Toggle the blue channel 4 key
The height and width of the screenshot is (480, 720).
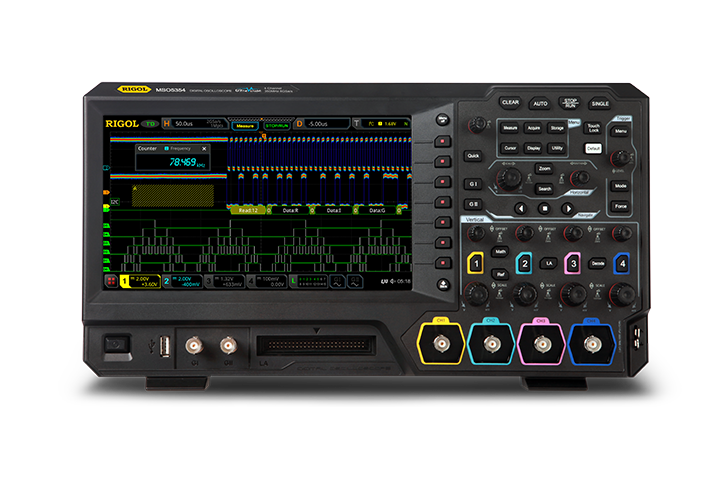click(622, 263)
